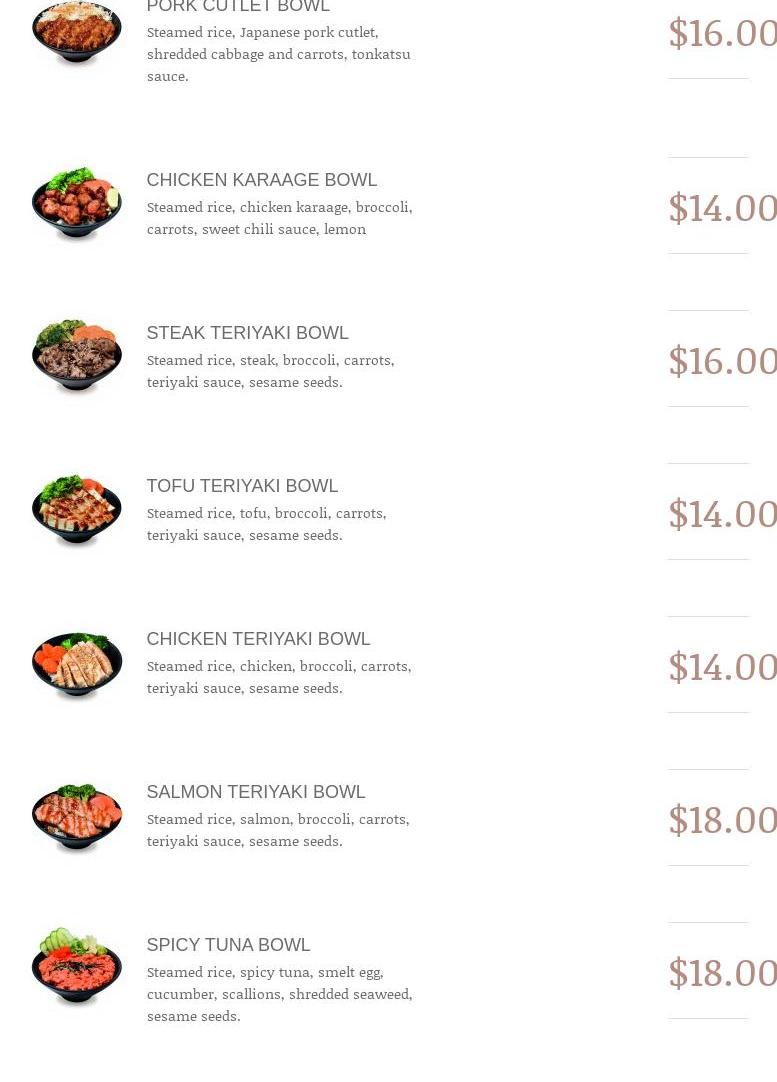Screen dimensions: 777x1082
Task: Click the Spicy Tuna Bowl ingredients description
Action: tap(279, 993)
